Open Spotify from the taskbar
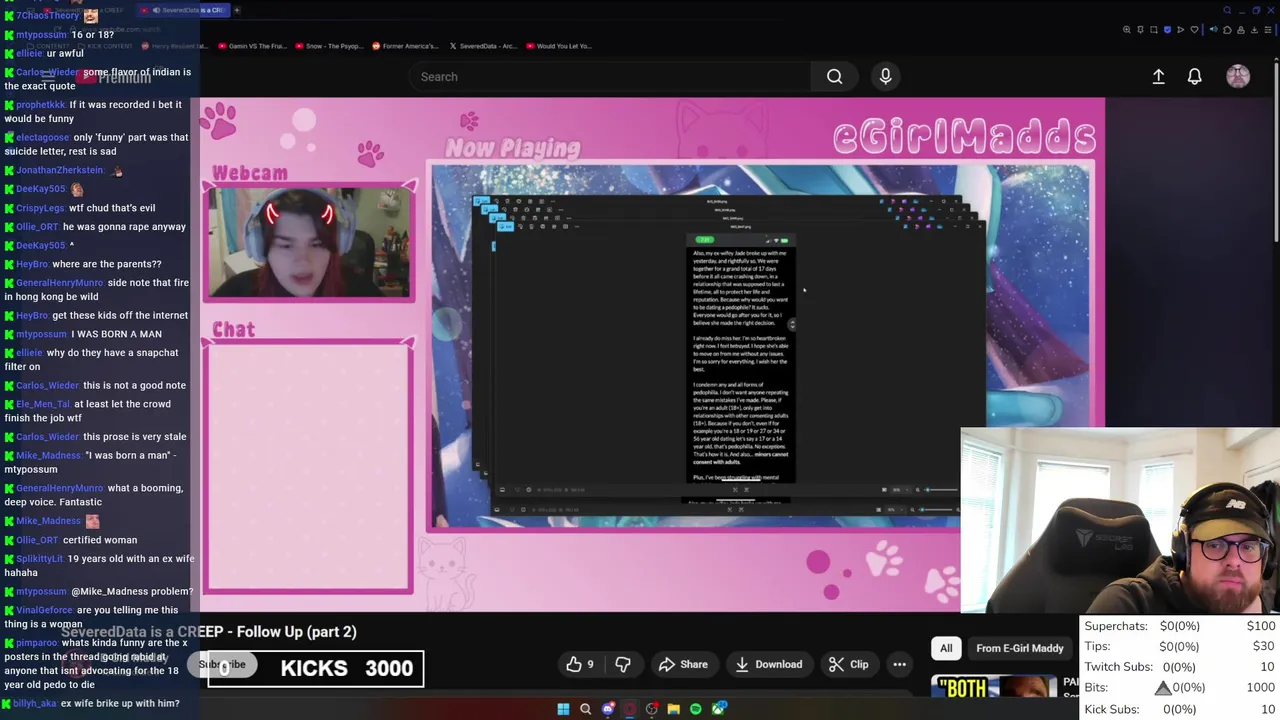The height and width of the screenshot is (720, 1280). coord(696,709)
